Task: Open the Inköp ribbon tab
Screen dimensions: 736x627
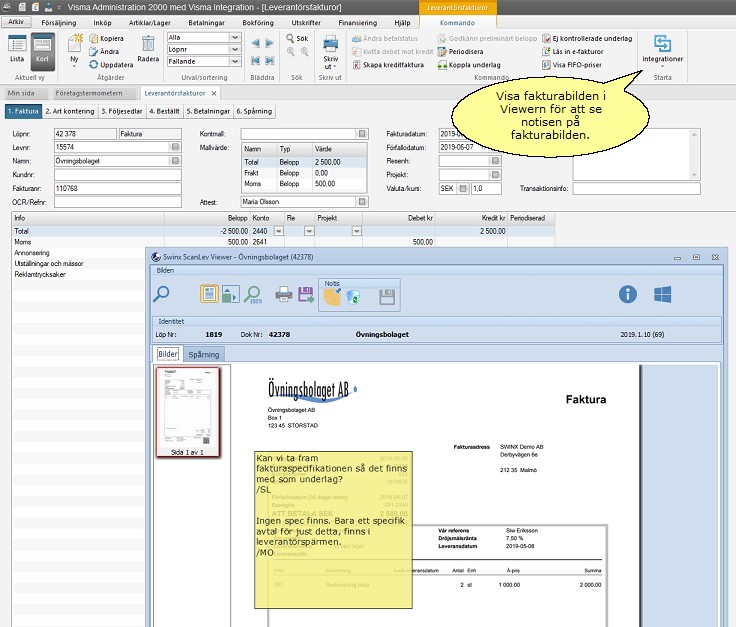Action: click(x=102, y=23)
